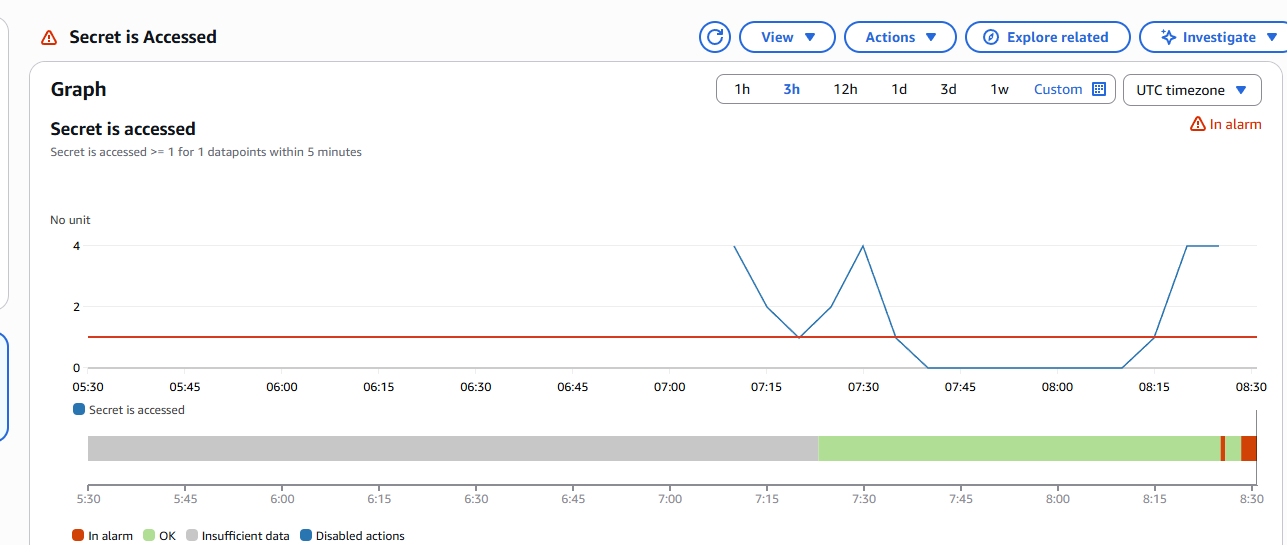The width and height of the screenshot is (1287, 545).
Task: Click the red threshold line on graph
Action: (672, 337)
